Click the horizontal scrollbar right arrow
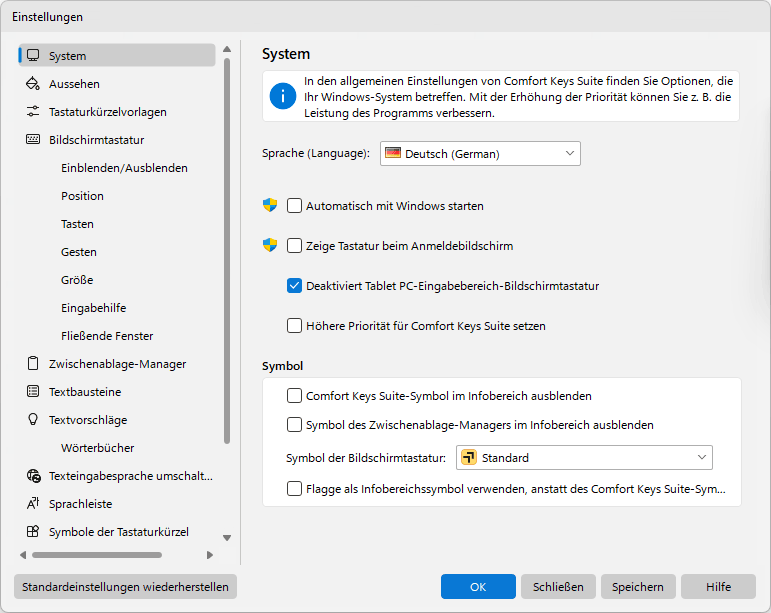The height and width of the screenshot is (613, 771). [210, 555]
